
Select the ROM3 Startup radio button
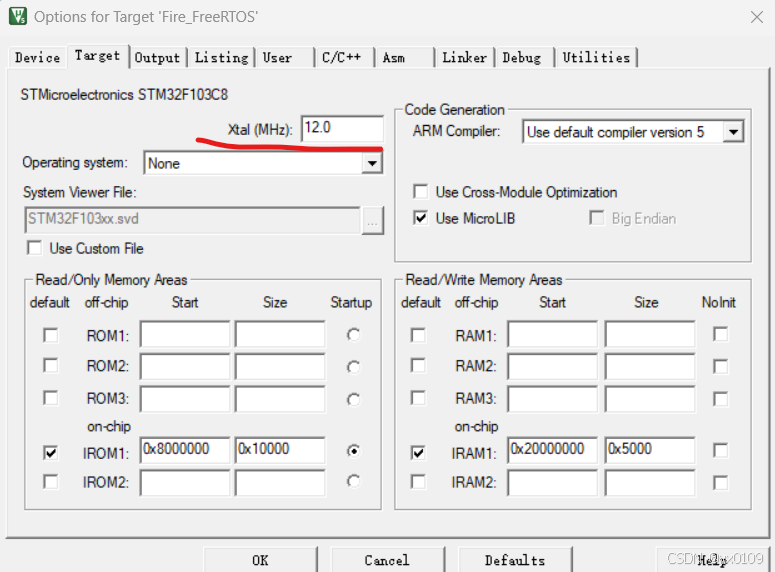(353, 399)
